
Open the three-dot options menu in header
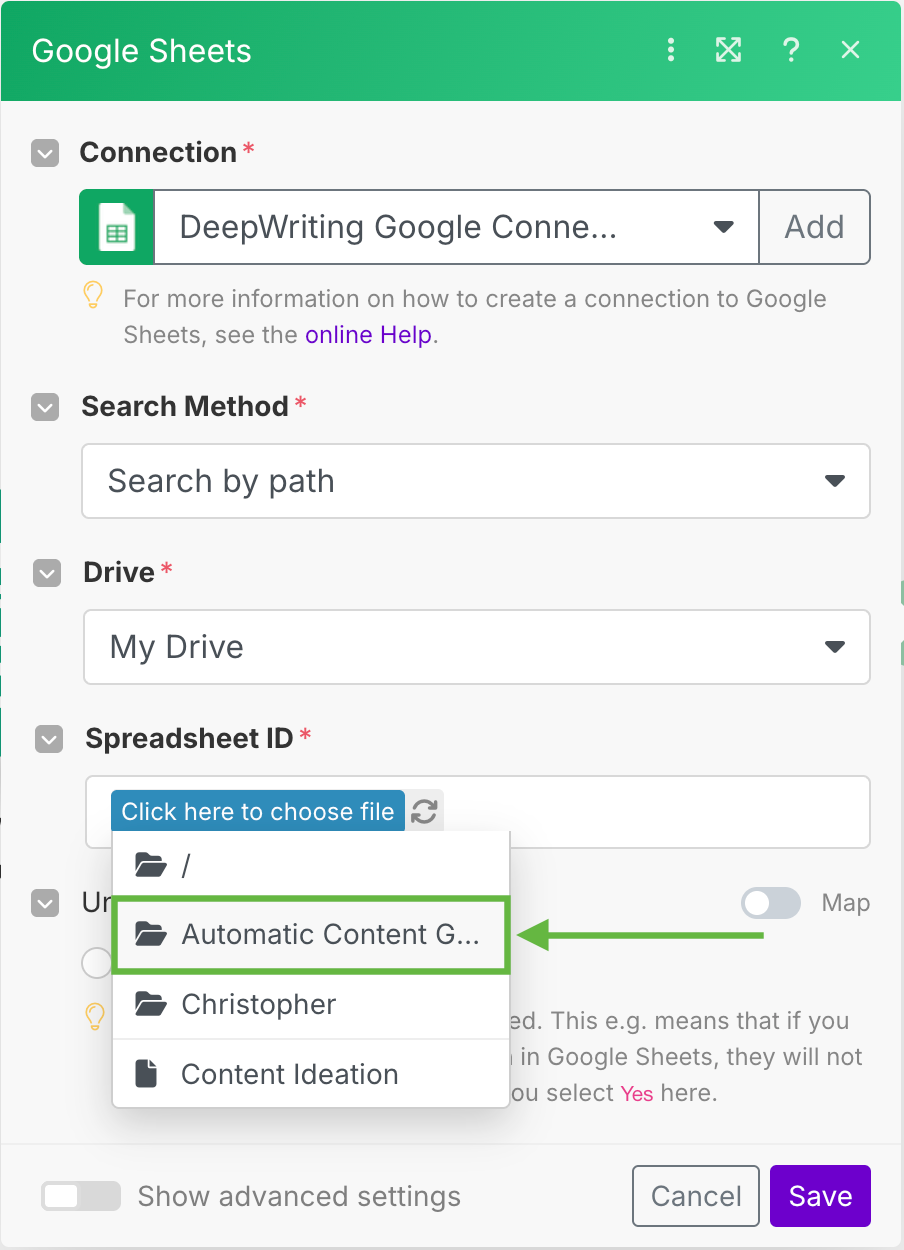(671, 50)
